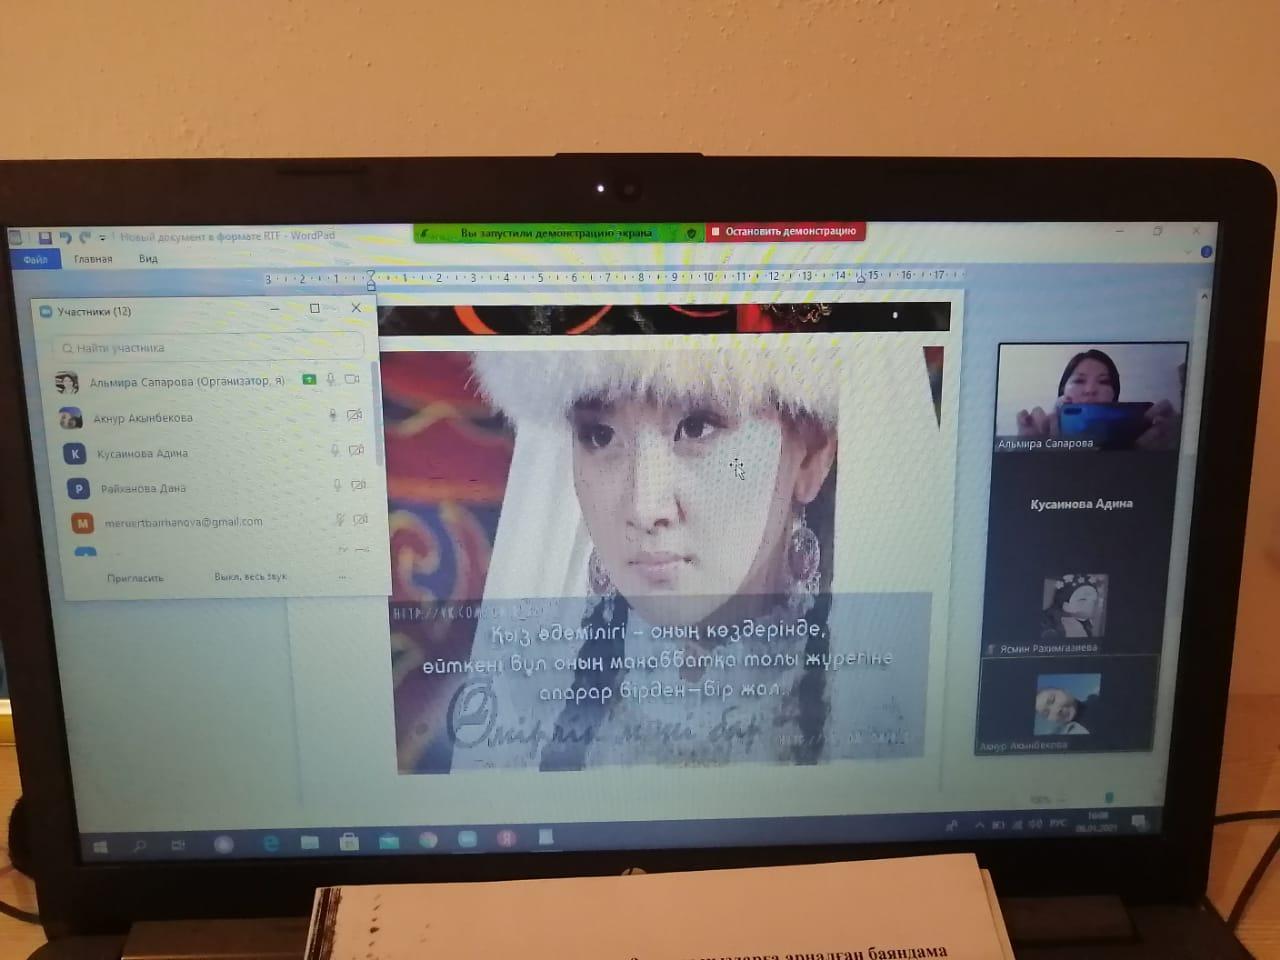Click the green screen share icon for Альмира Сапарова
The width and height of the screenshot is (1280, 960).
tap(310, 380)
